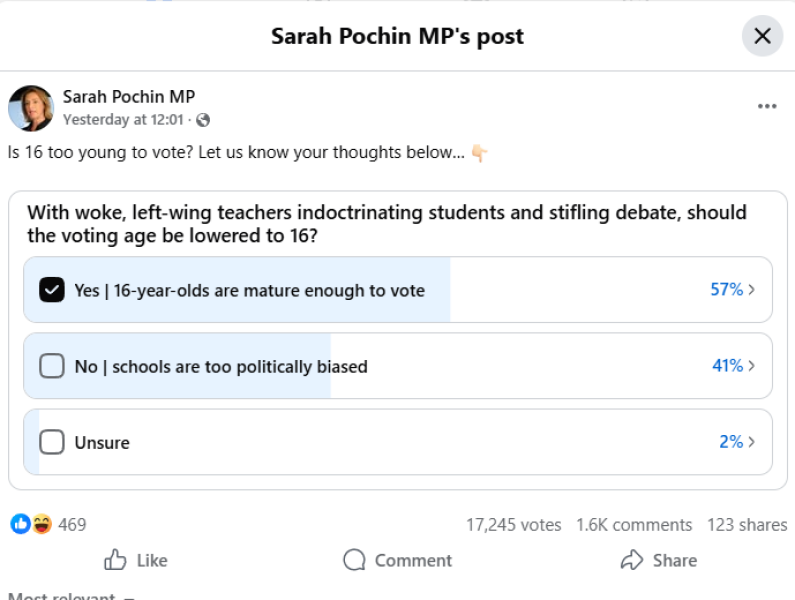The width and height of the screenshot is (795, 600).
Task: Show the 123 shares list
Action: [x=747, y=525]
